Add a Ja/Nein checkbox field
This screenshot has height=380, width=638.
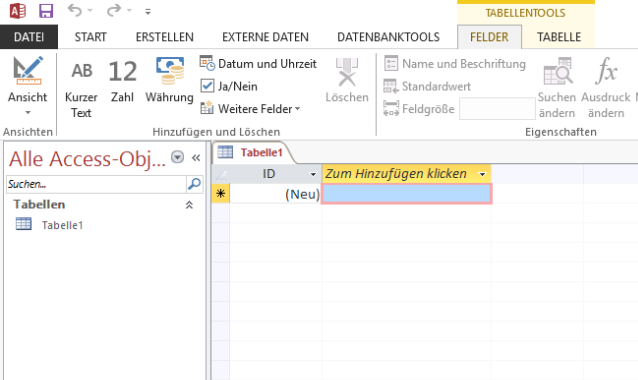(x=229, y=86)
